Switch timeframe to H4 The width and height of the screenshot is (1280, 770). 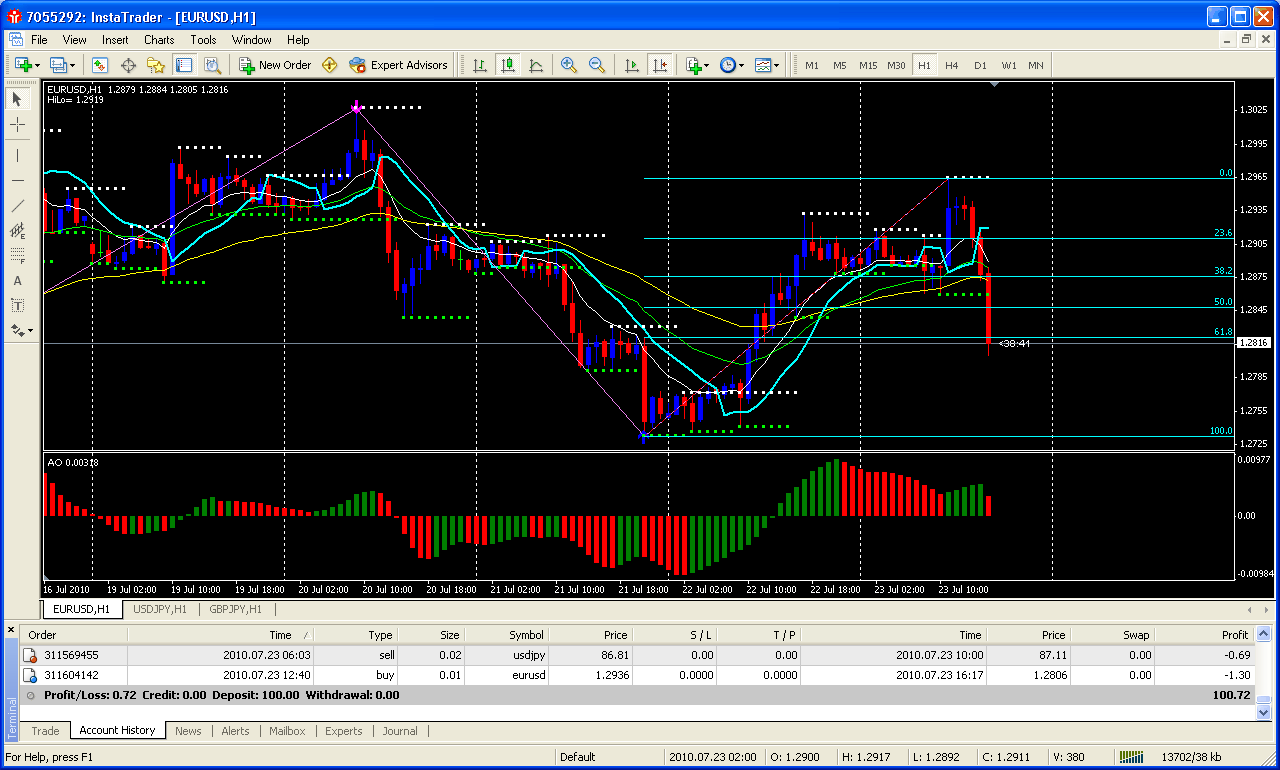(x=951, y=65)
